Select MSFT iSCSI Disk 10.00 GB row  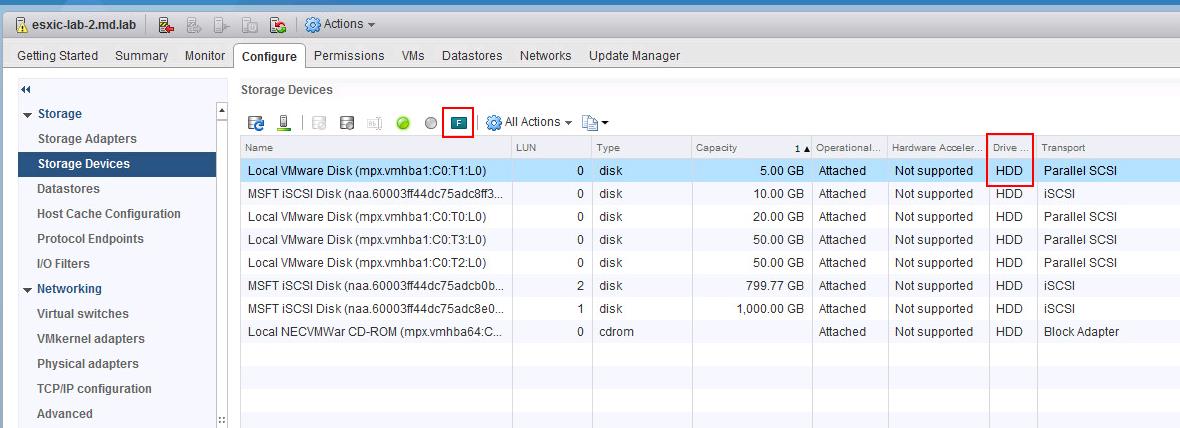click(710, 194)
